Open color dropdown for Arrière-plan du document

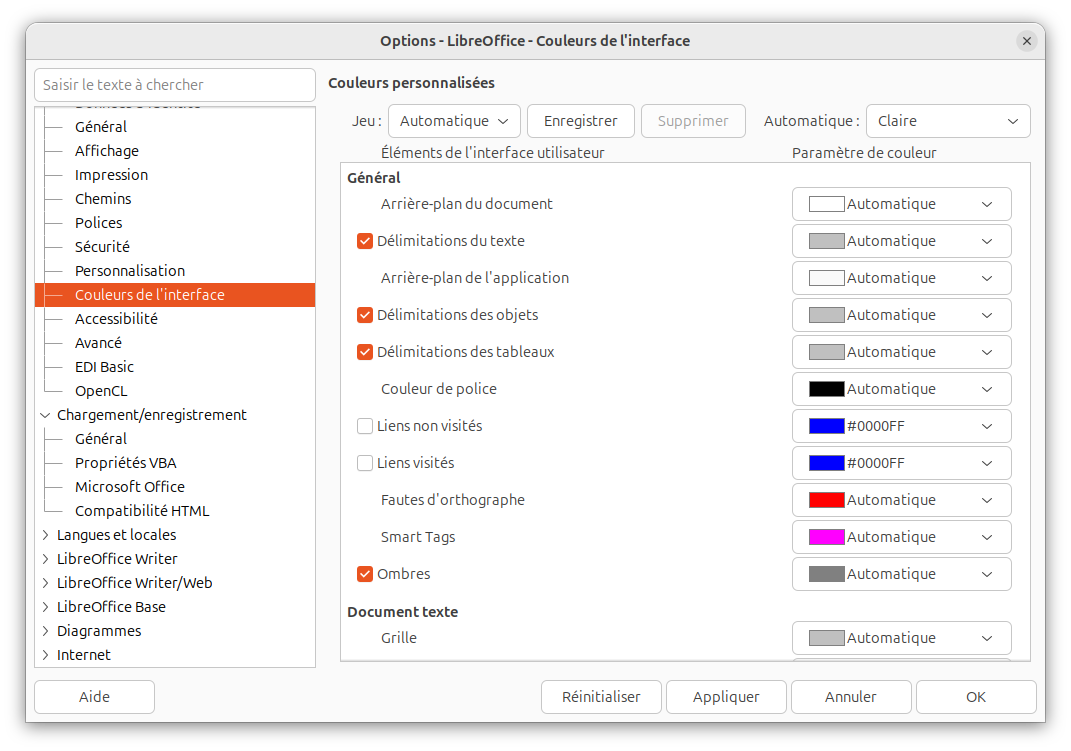click(902, 204)
